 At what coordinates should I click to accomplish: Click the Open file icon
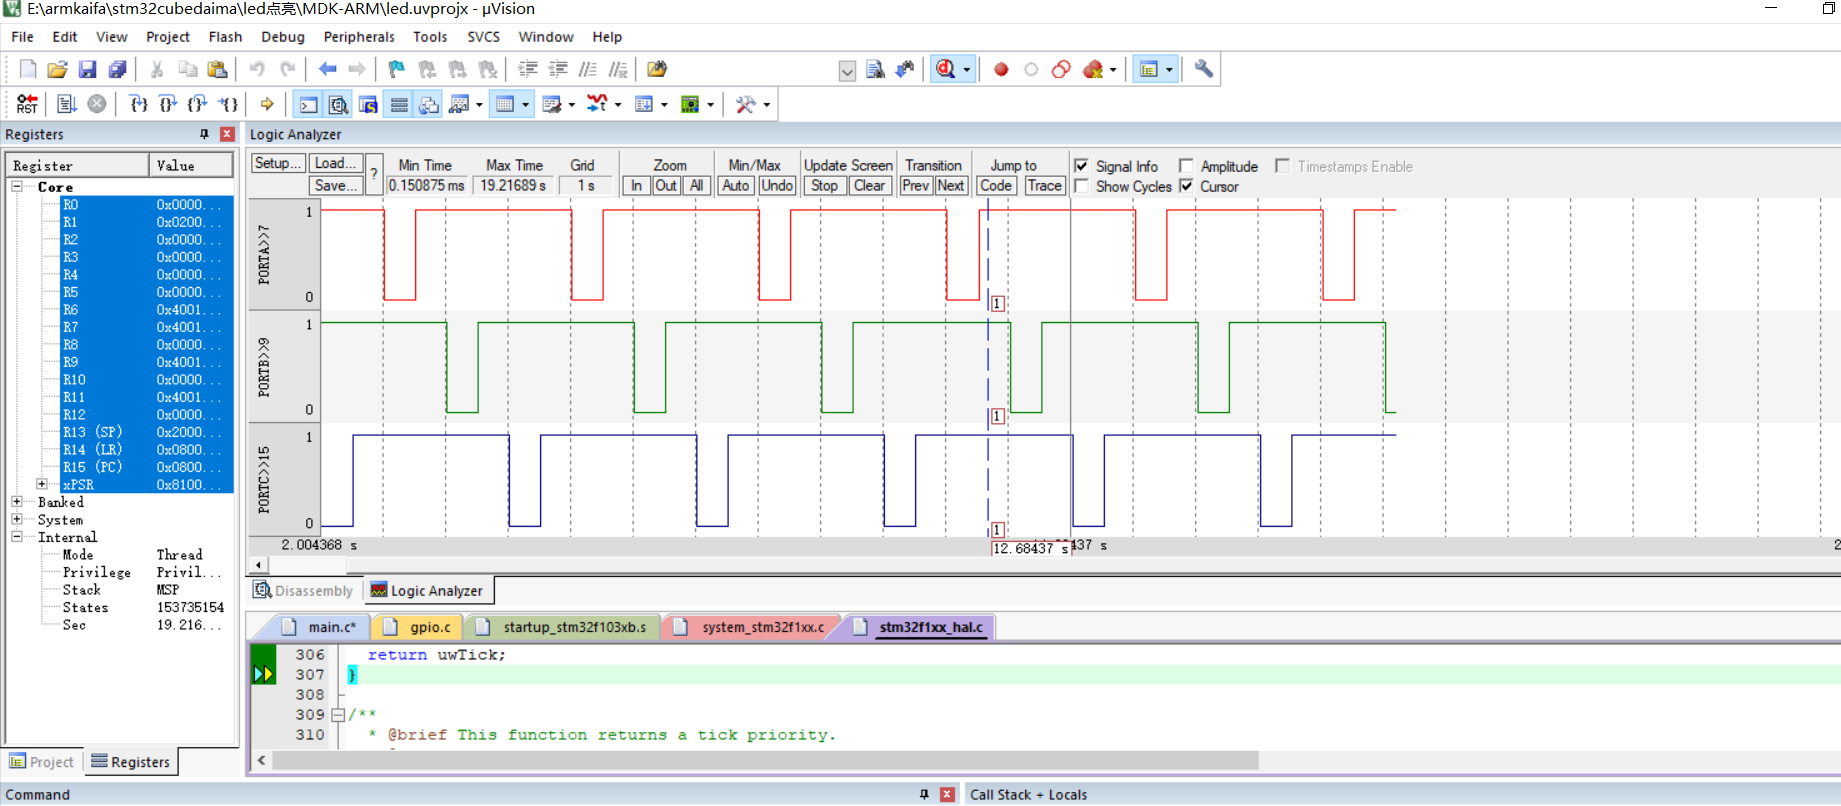pos(57,69)
